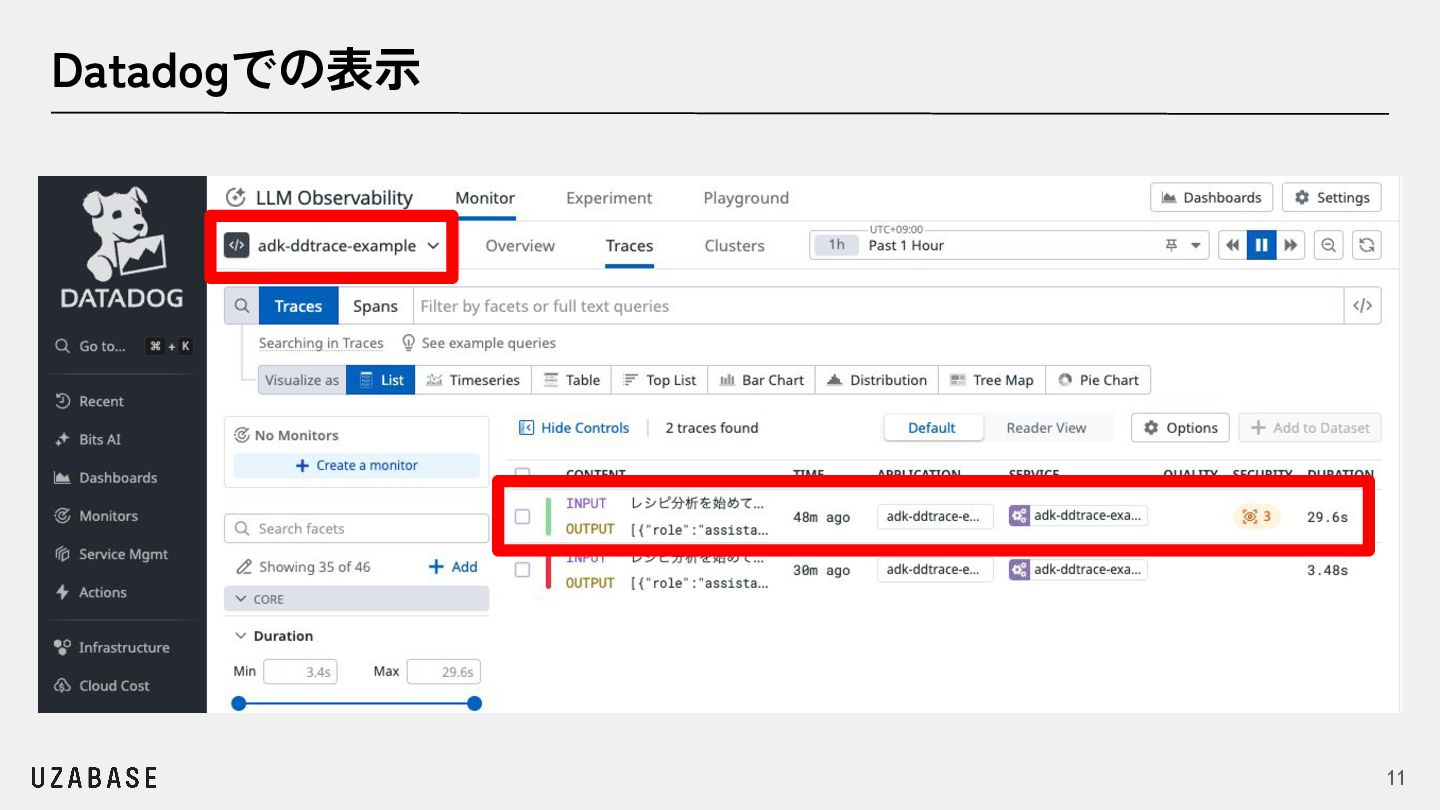Collapse the Duration facet
The width and height of the screenshot is (1440, 810).
(274, 636)
